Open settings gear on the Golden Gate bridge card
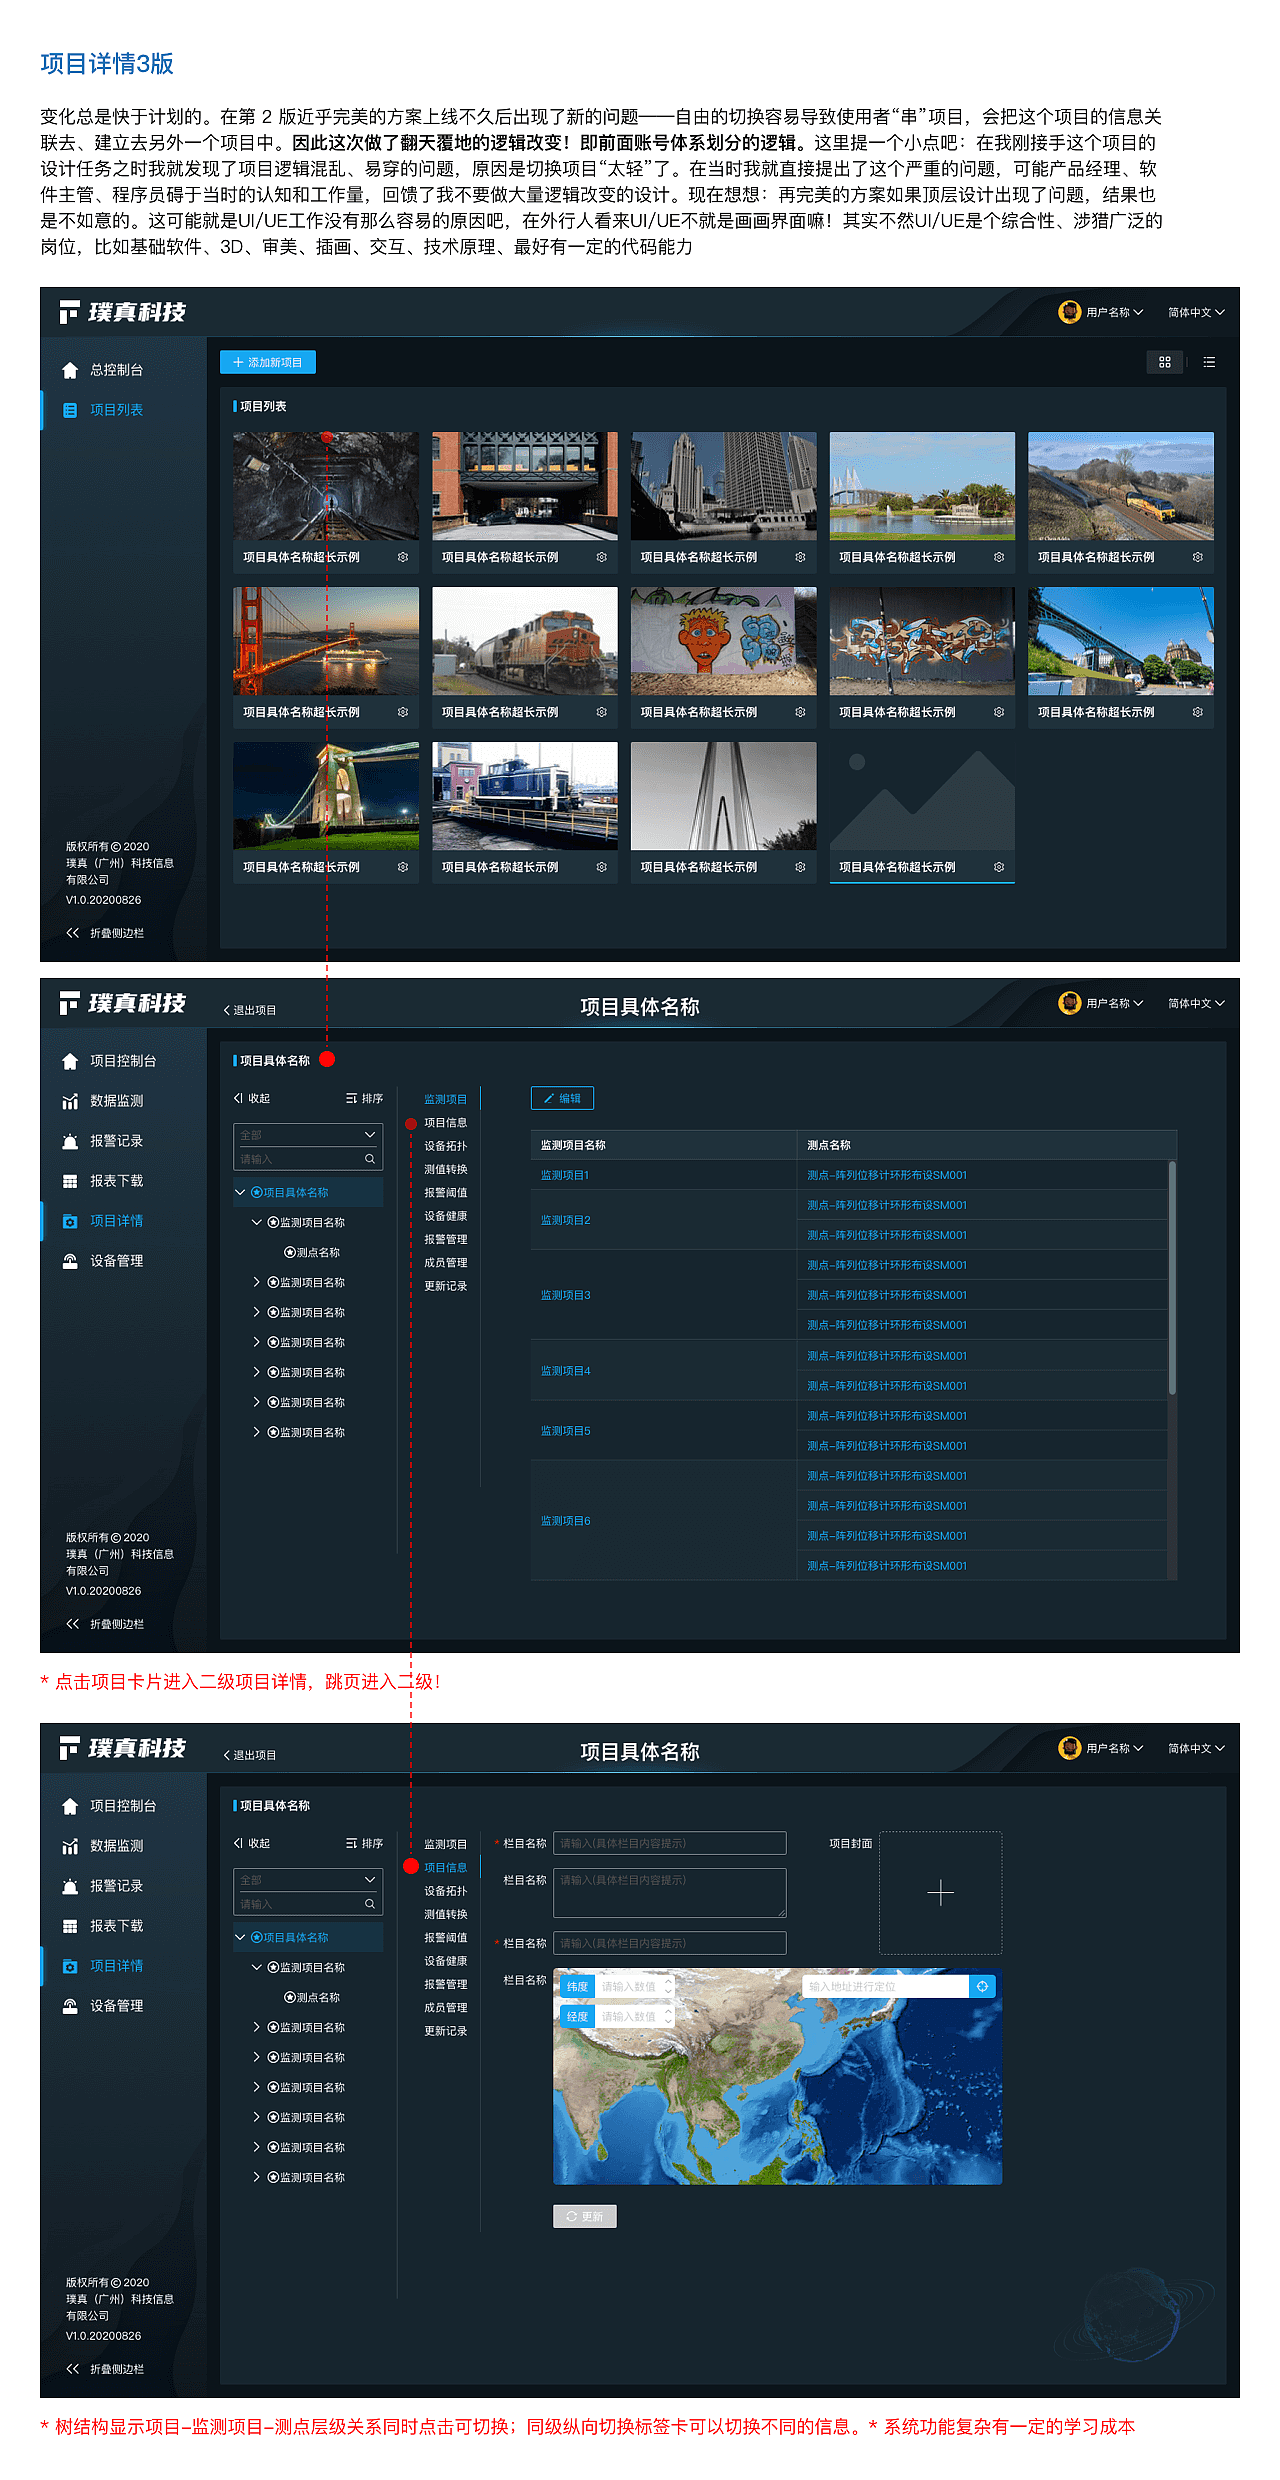This screenshot has height=2480, width=1280. coord(402,712)
